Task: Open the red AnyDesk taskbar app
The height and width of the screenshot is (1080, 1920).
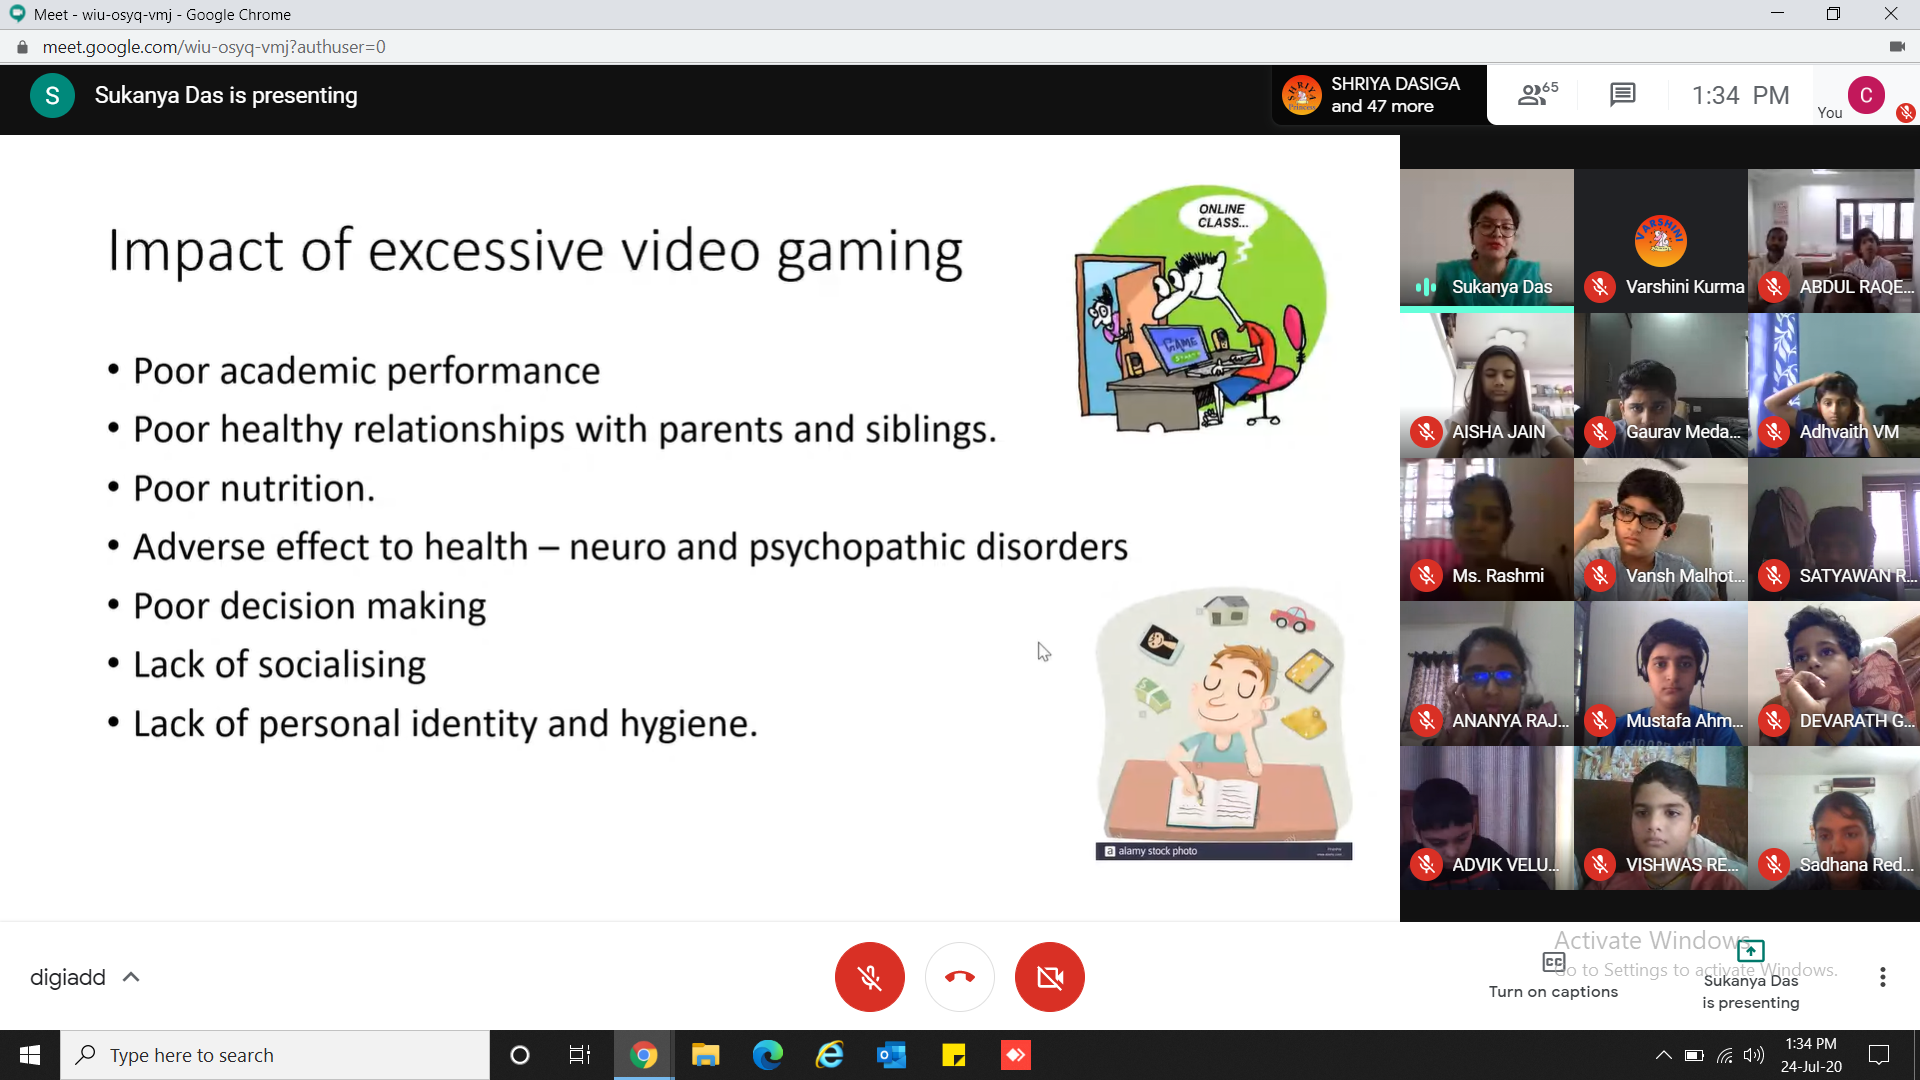Action: [1015, 1055]
